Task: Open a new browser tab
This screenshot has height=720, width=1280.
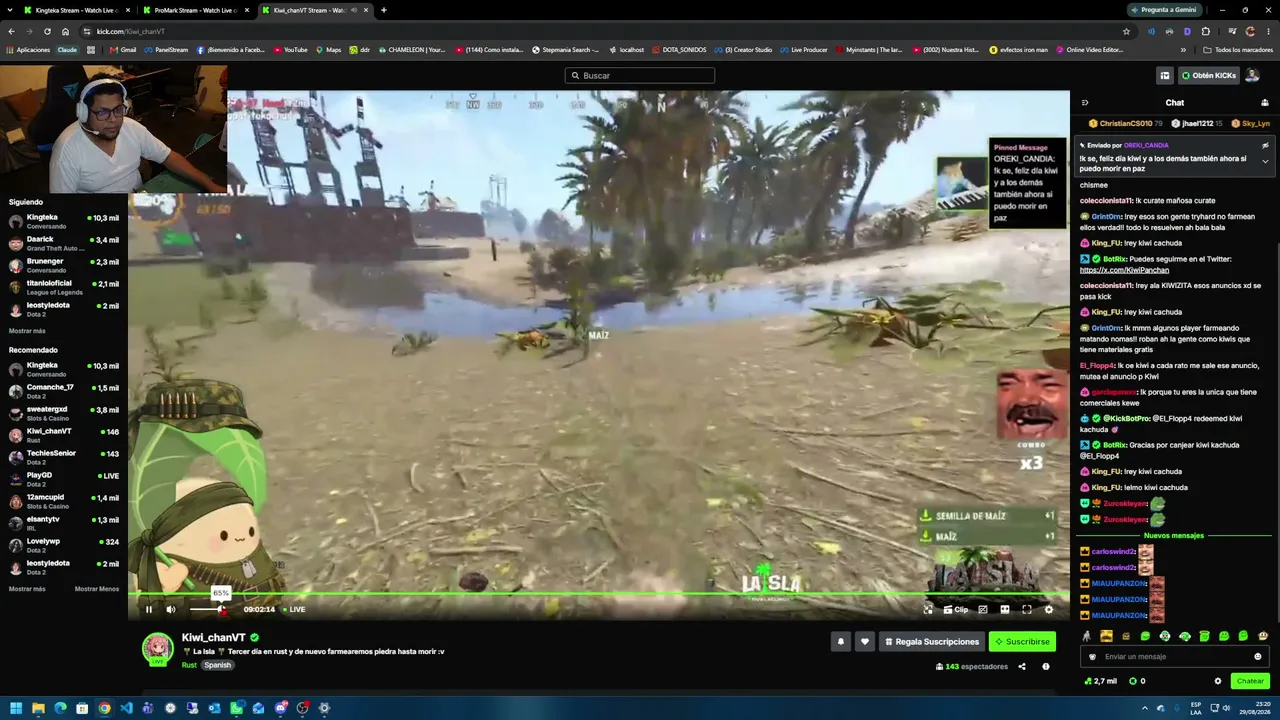Action: 384,10
